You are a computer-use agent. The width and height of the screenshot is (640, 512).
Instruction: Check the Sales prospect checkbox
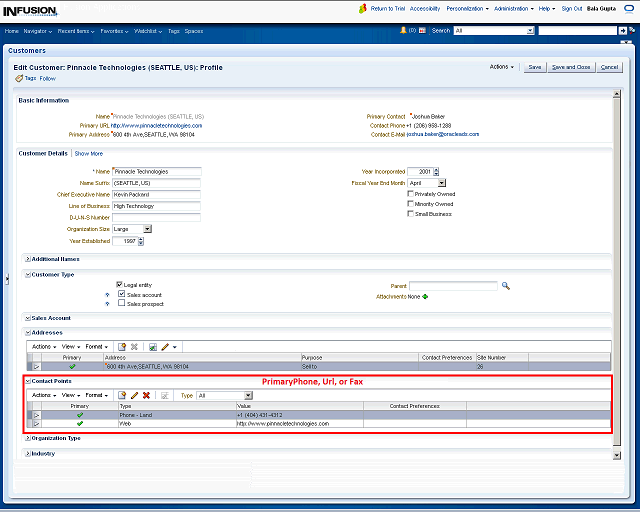pyautogui.click(x=121, y=304)
